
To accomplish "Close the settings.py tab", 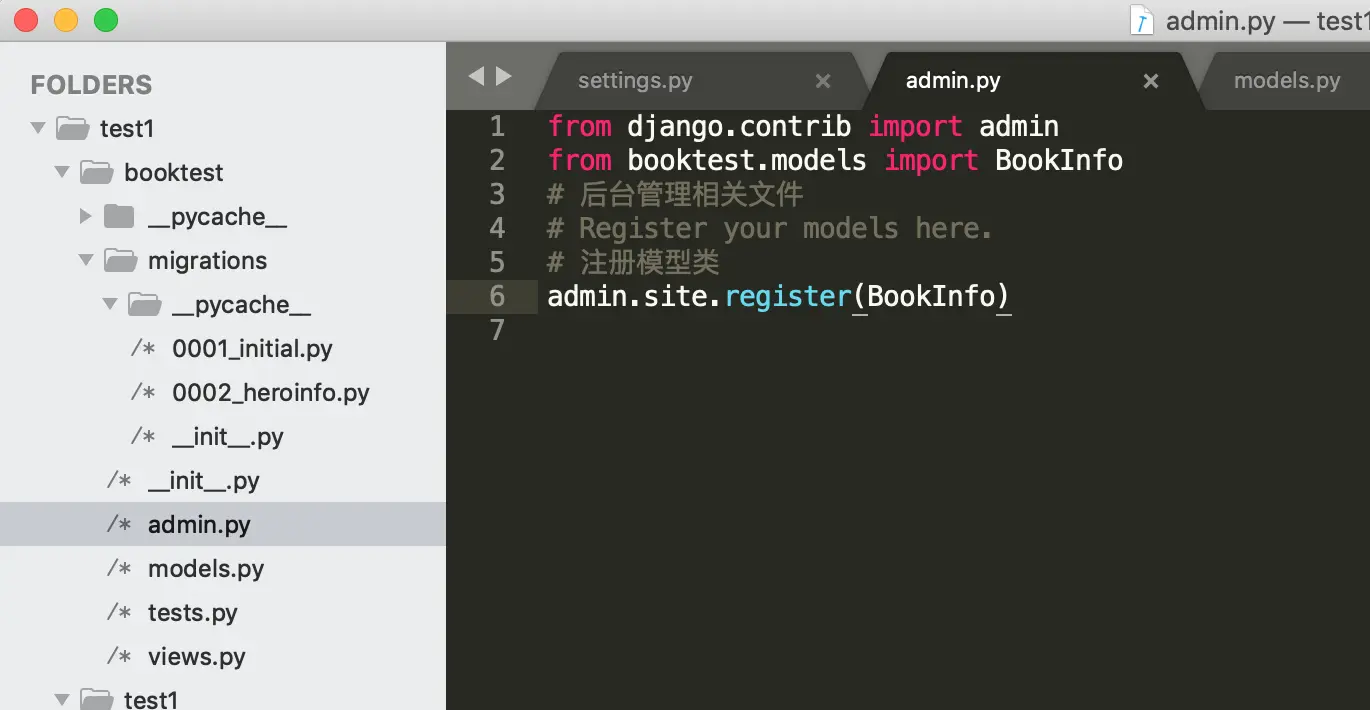I will [823, 81].
